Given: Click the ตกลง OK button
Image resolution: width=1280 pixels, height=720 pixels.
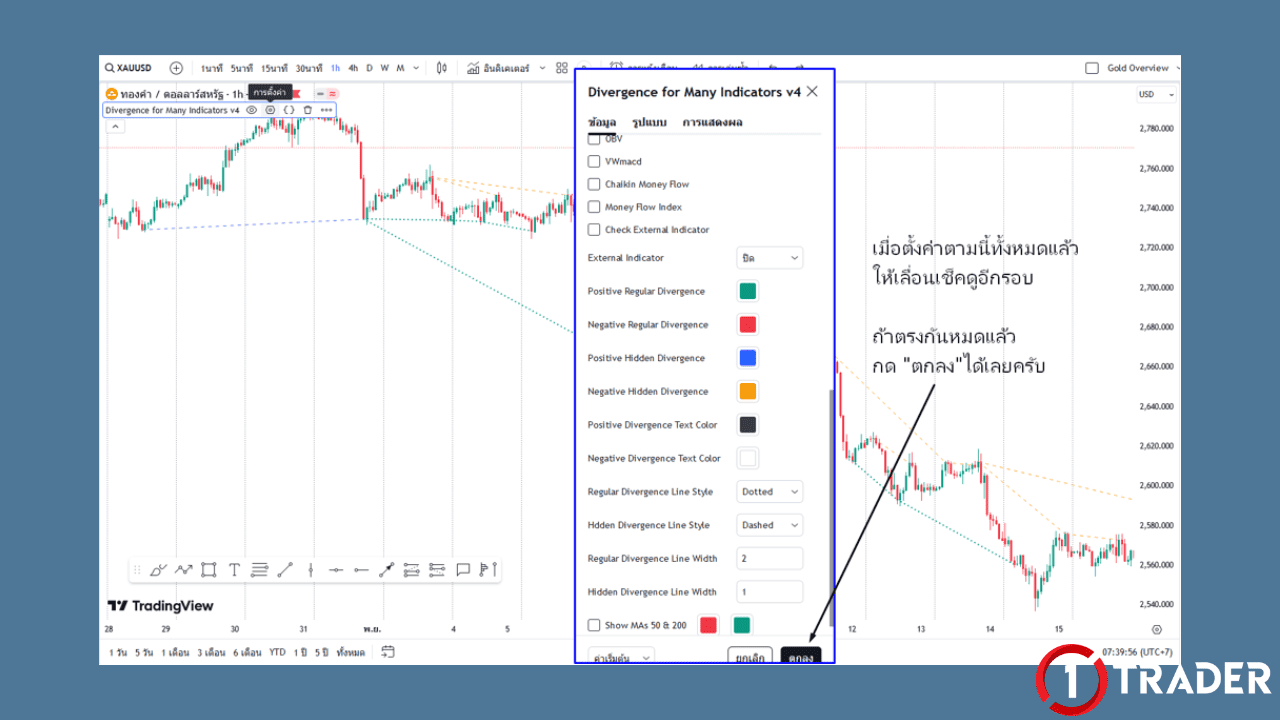Looking at the screenshot, I should pos(800,657).
